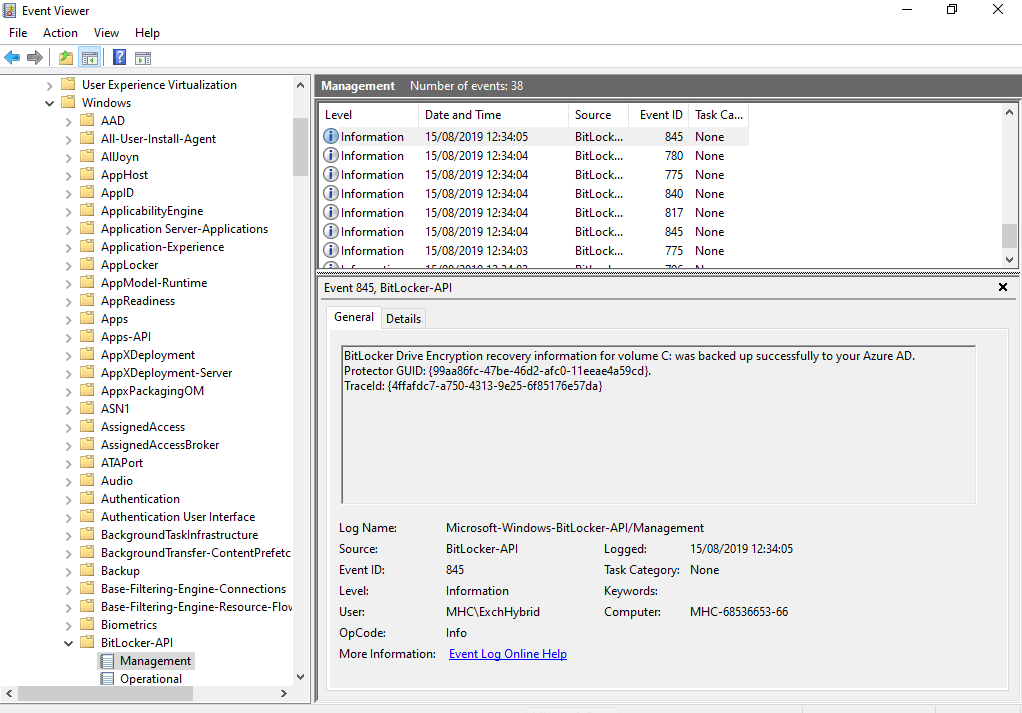Click the Event Viewer title bar icon
1022x713 pixels.
pos(10,10)
